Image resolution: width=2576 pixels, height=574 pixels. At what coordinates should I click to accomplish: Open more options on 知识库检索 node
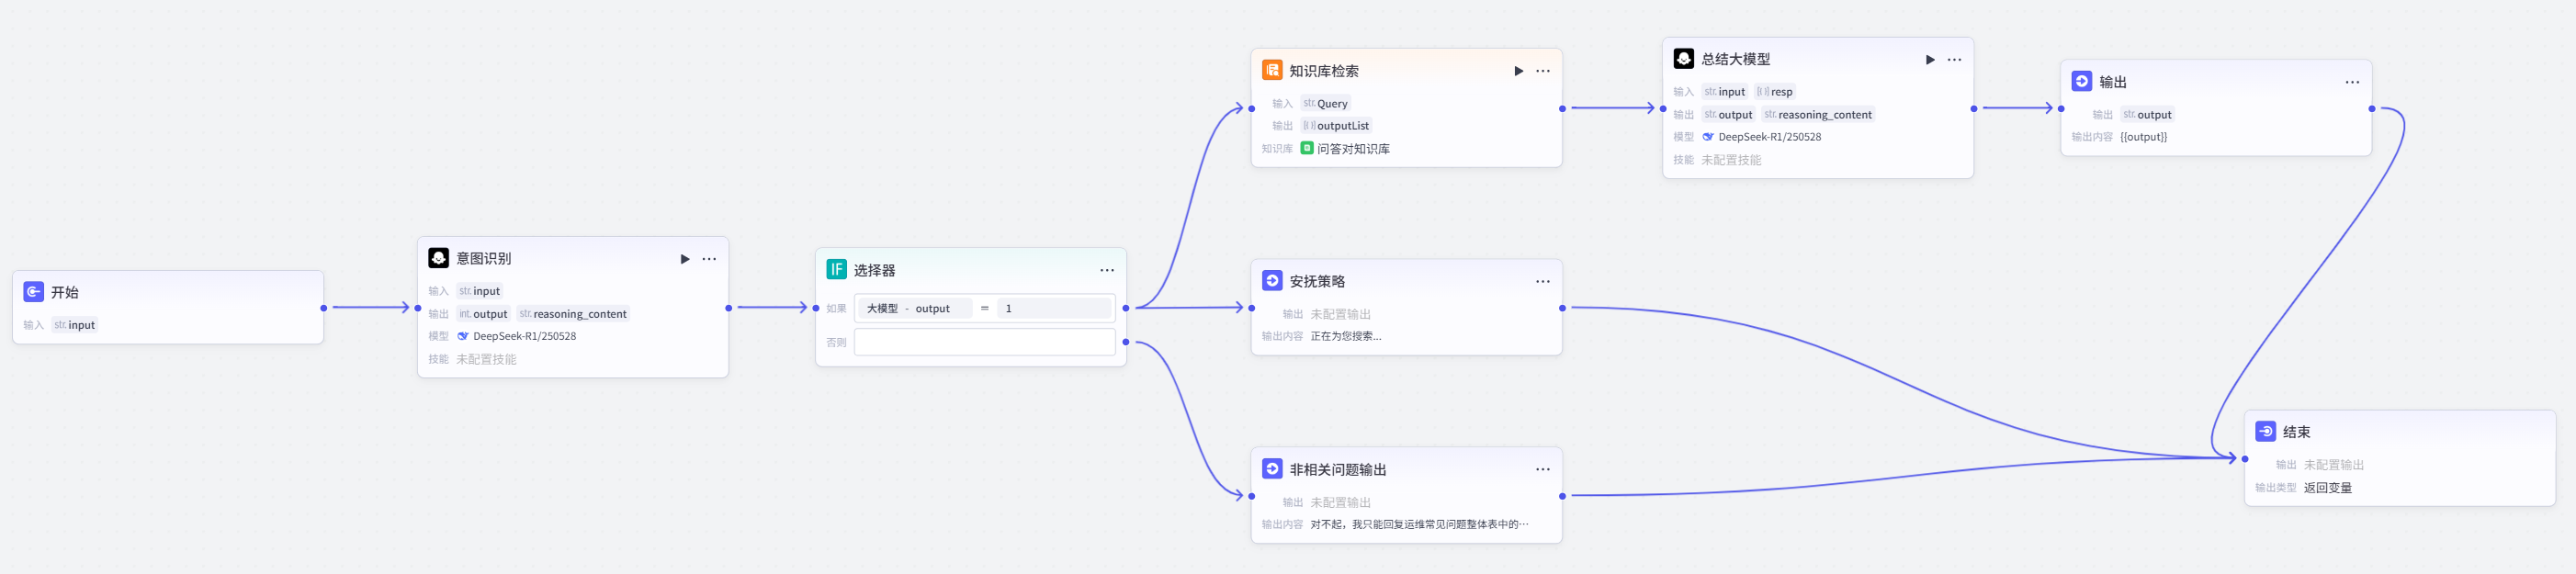pos(1543,71)
